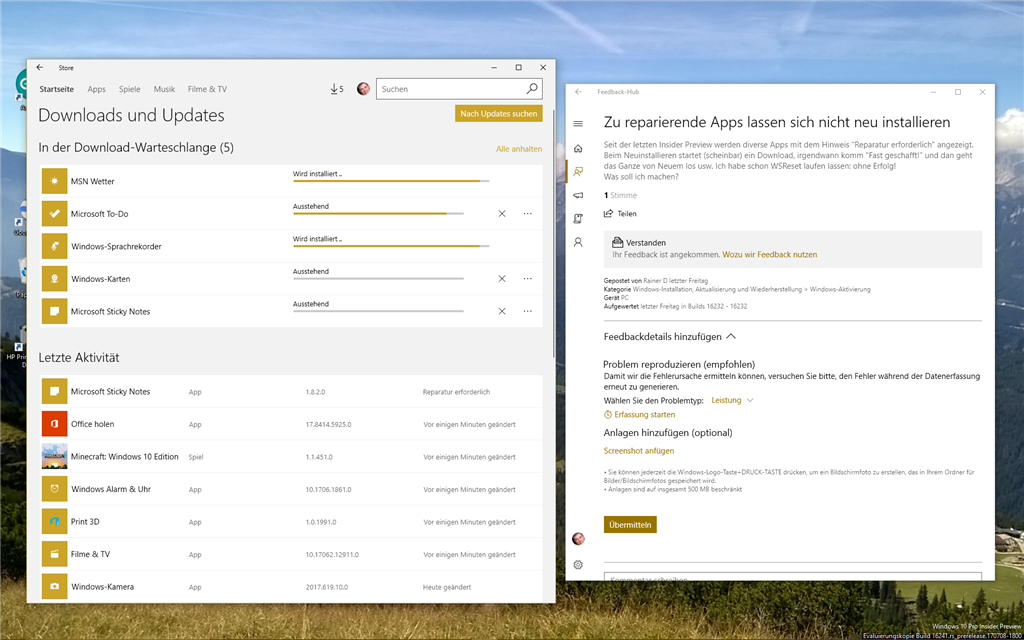Viewport: 1024px width, 640px height.
Task: Click the Print 3D version 1.0.1991.0
Action: coord(321,522)
